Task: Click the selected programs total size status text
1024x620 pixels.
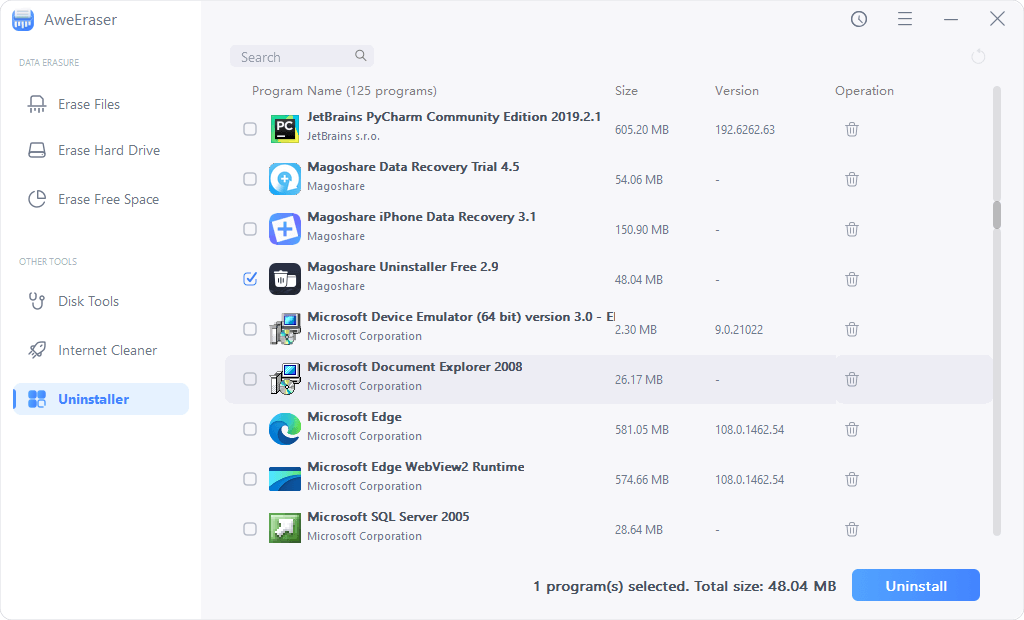Action: click(684, 586)
